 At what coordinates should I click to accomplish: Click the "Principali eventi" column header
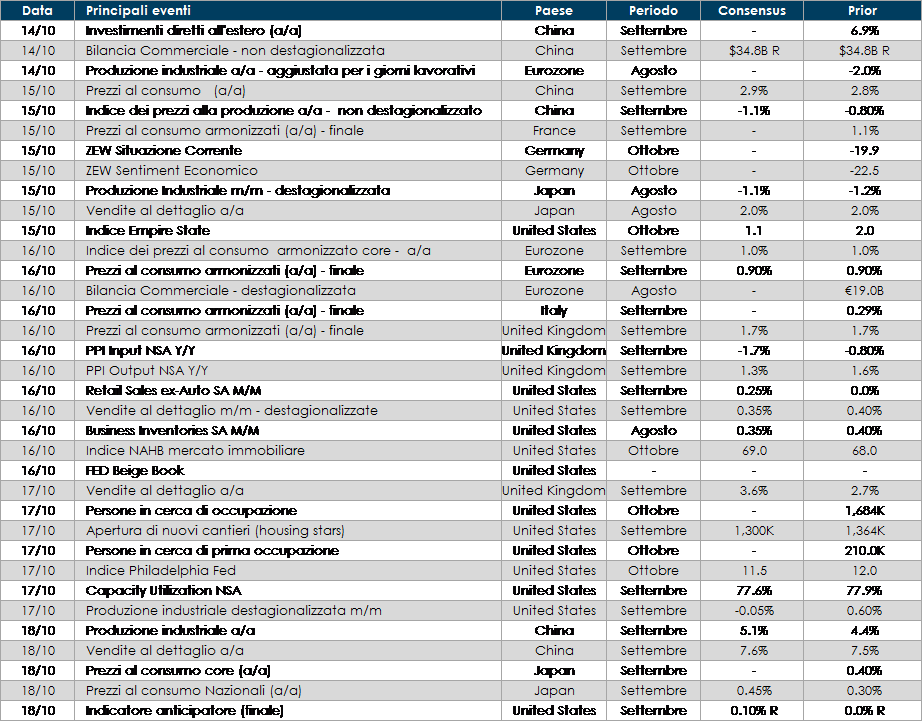point(138,11)
